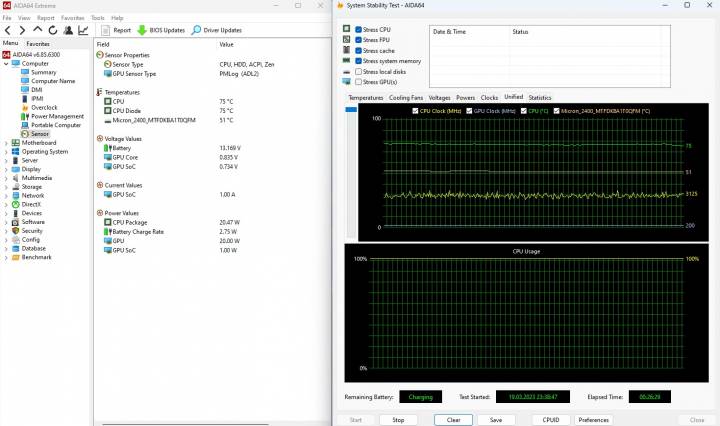Open the user favorites person icon in toolbar

68,30
